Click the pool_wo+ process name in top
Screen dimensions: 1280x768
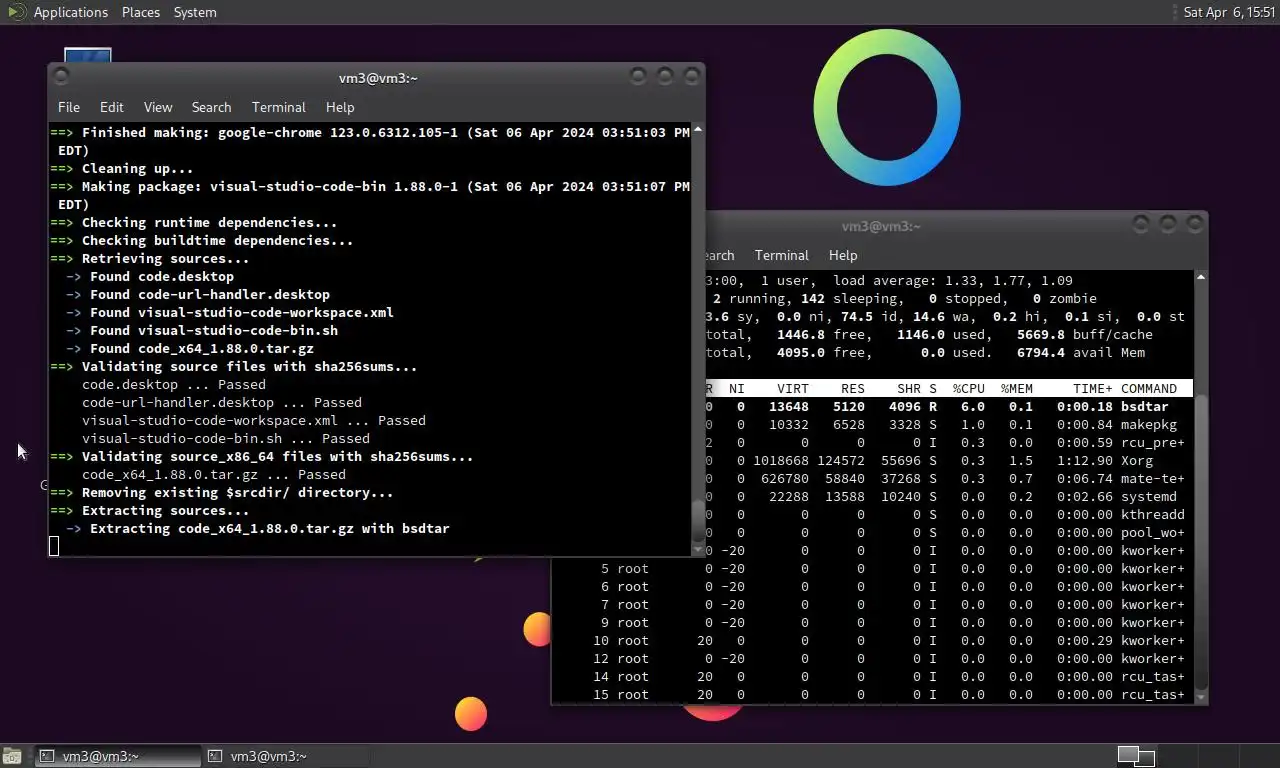click(1153, 532)
